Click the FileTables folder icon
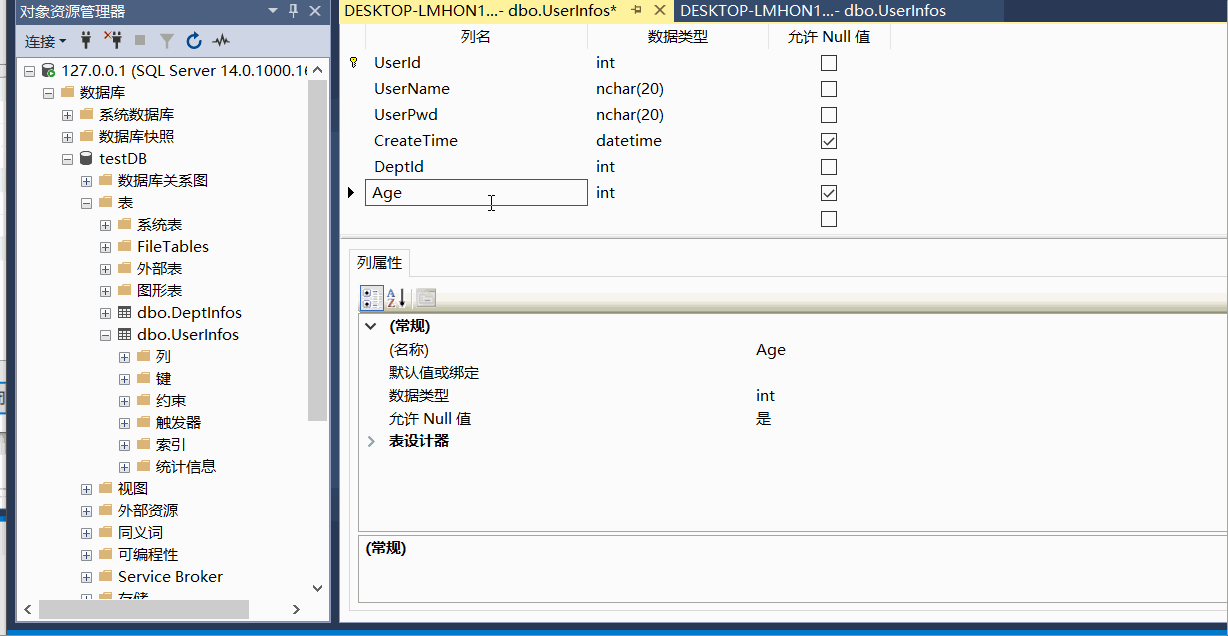The image size is (1228, 636). point(124,247)
